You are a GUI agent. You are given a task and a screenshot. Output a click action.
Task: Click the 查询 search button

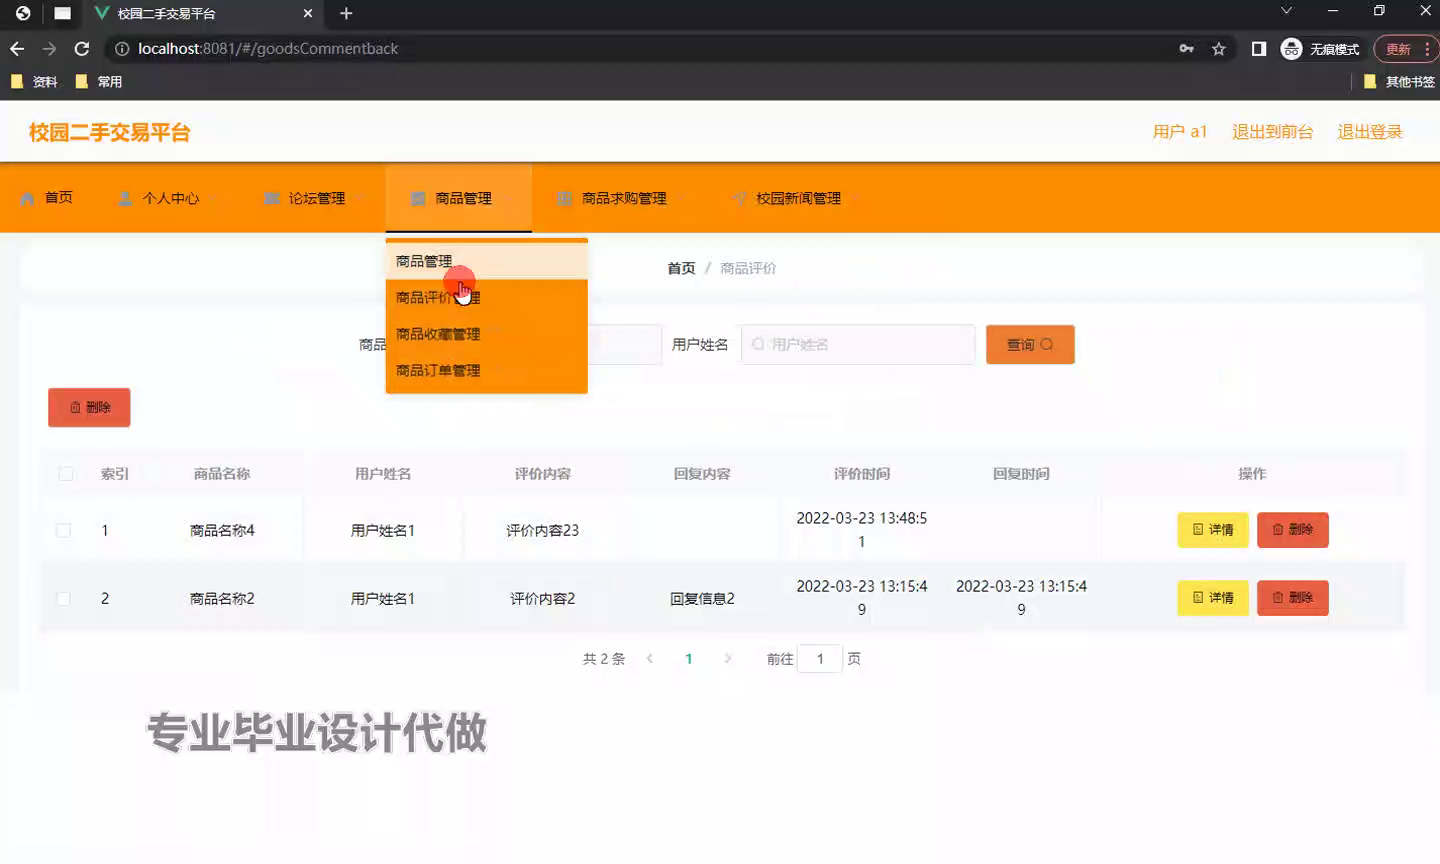coord(1030,344)
